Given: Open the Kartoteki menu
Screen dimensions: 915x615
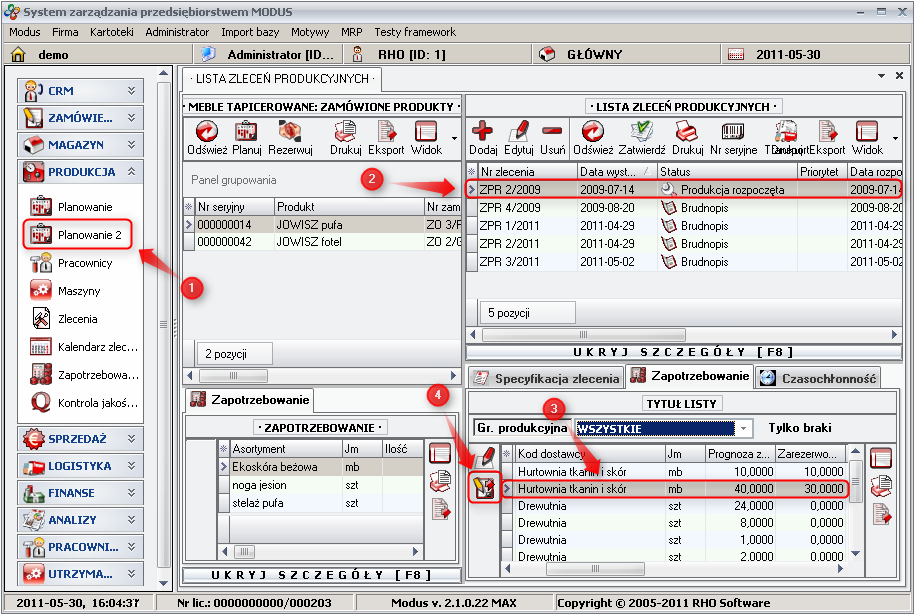Looking at the screenshot, I should click(111, 32).
